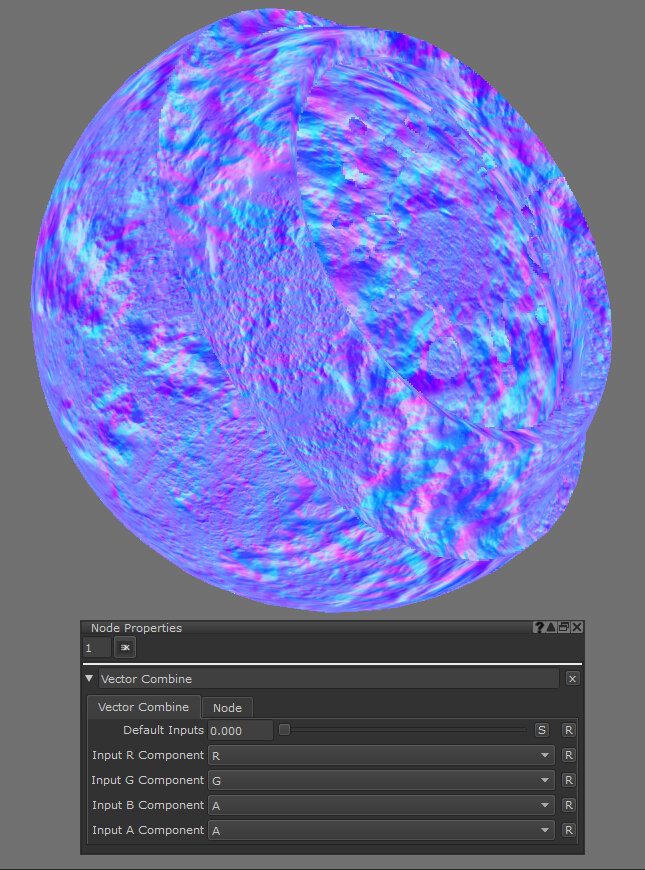Image resolution: width=645 pixels, height=870 pixels.
Task: Close the Node Properties panel
Action: [577, 628]
